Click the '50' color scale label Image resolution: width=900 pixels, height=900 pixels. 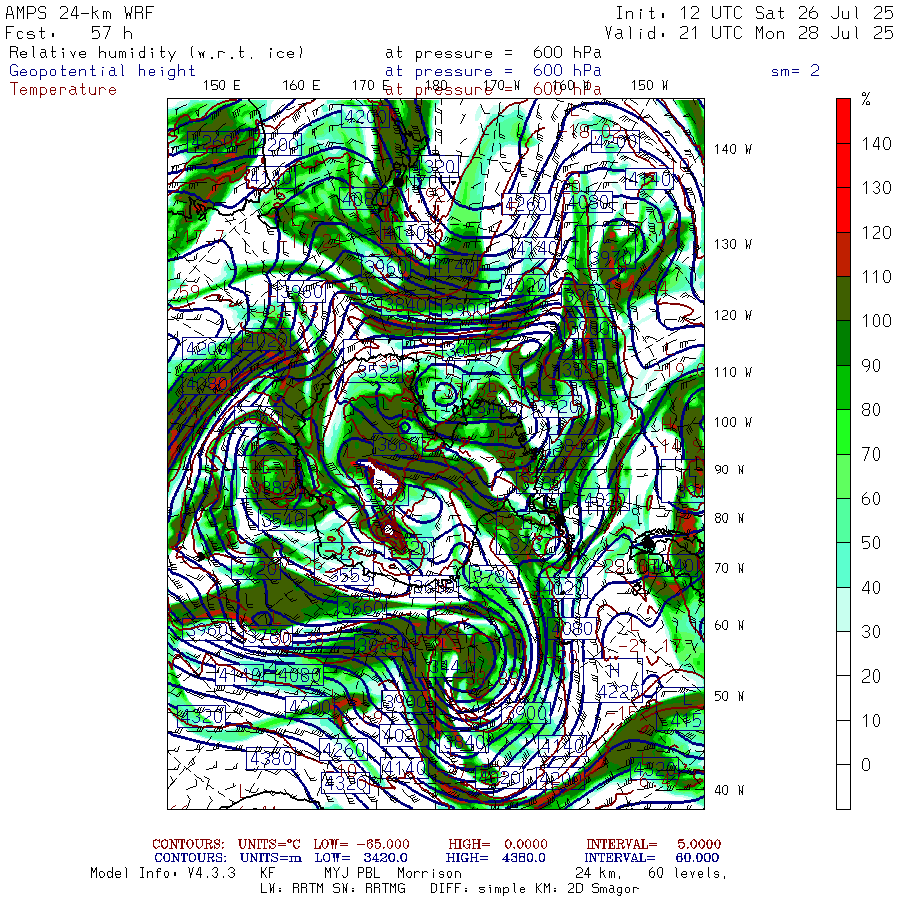871,543
